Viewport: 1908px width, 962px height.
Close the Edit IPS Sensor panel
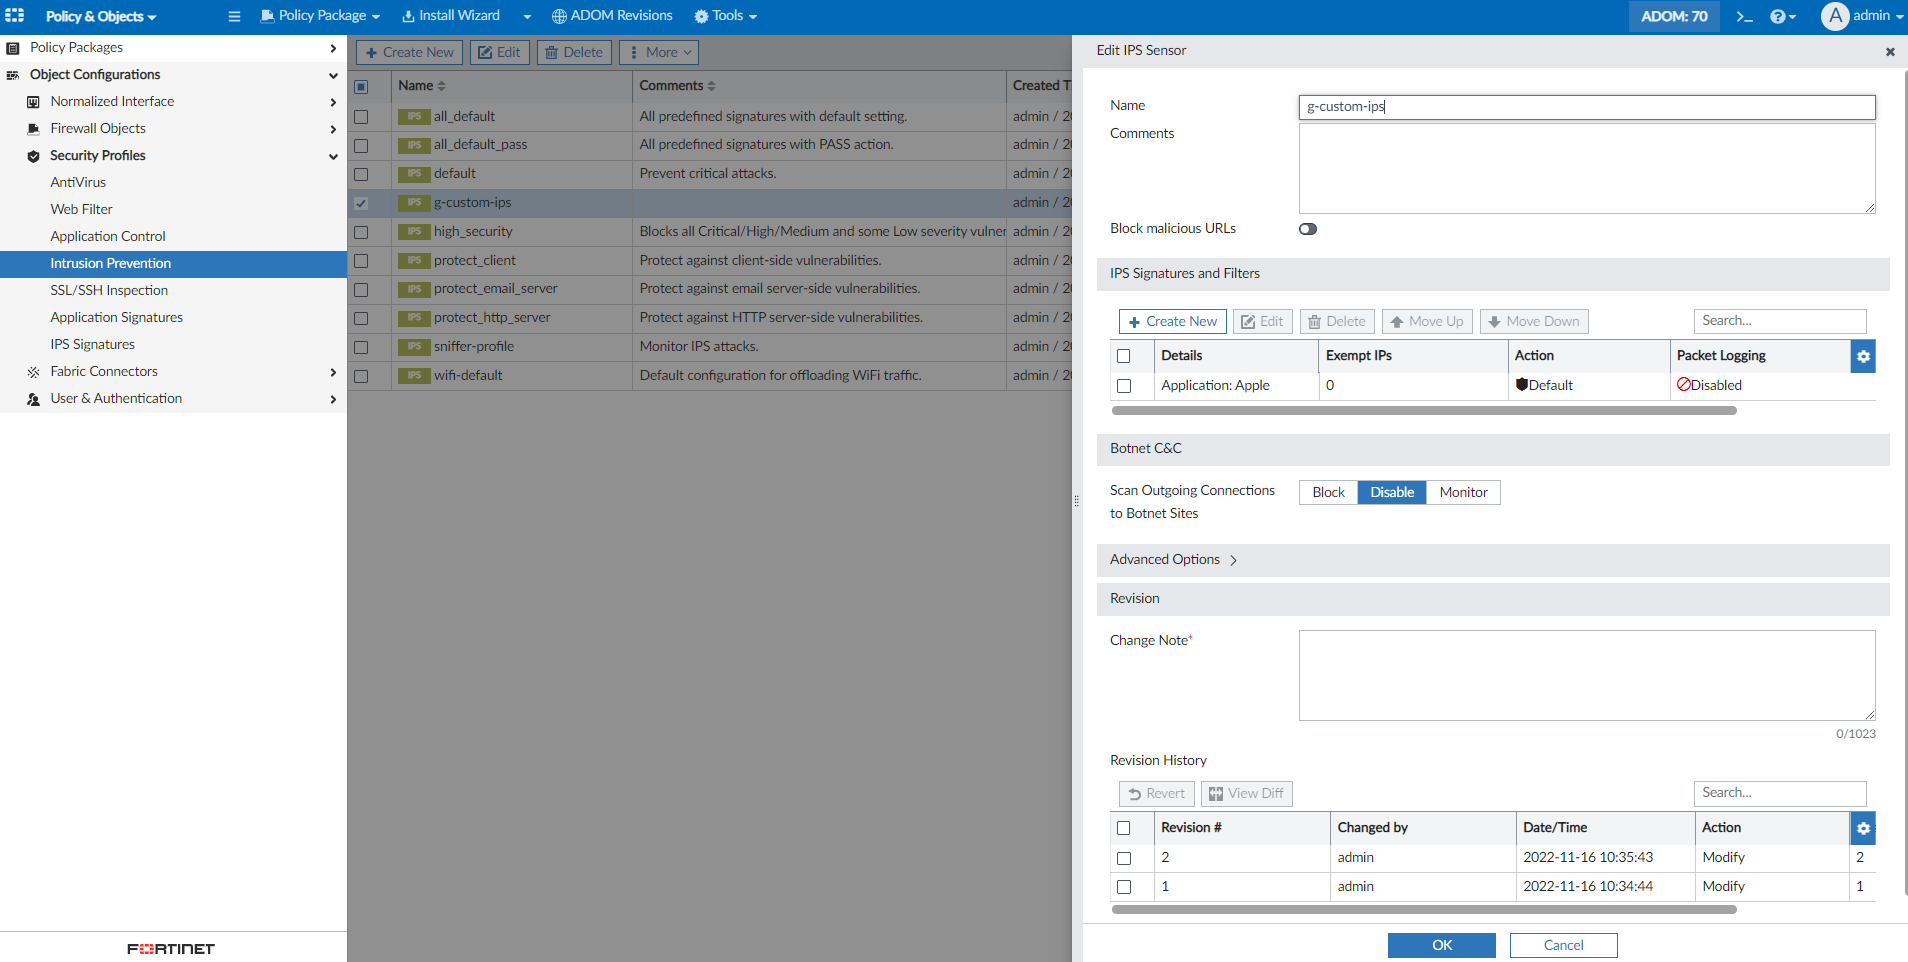tap(1890, 52)
